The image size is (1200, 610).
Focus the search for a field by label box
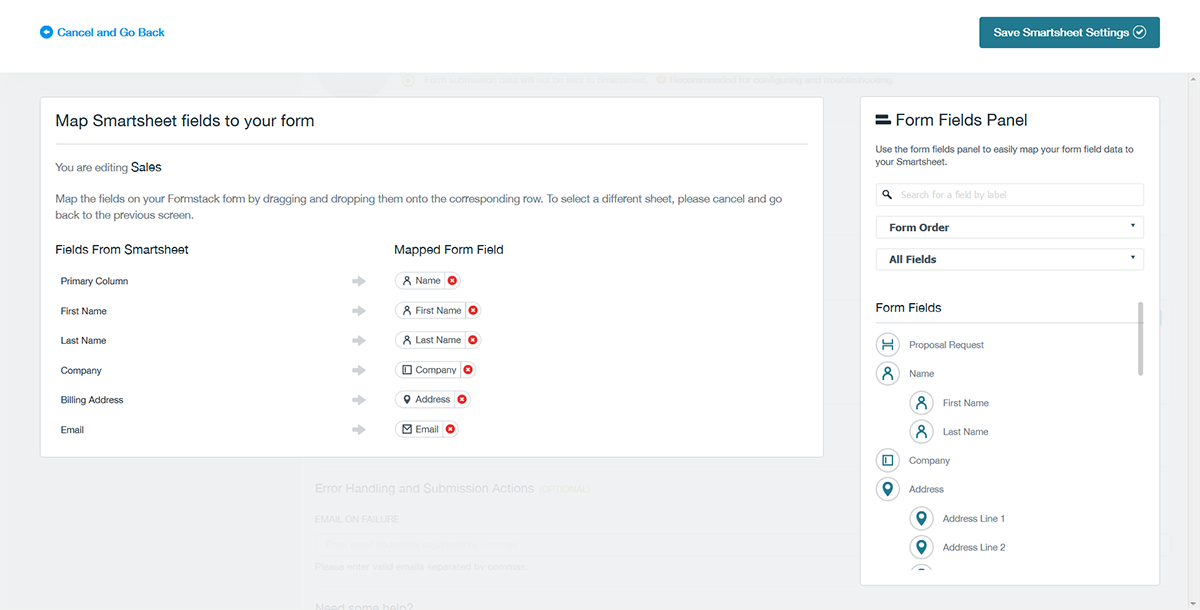pos(1010,195)
